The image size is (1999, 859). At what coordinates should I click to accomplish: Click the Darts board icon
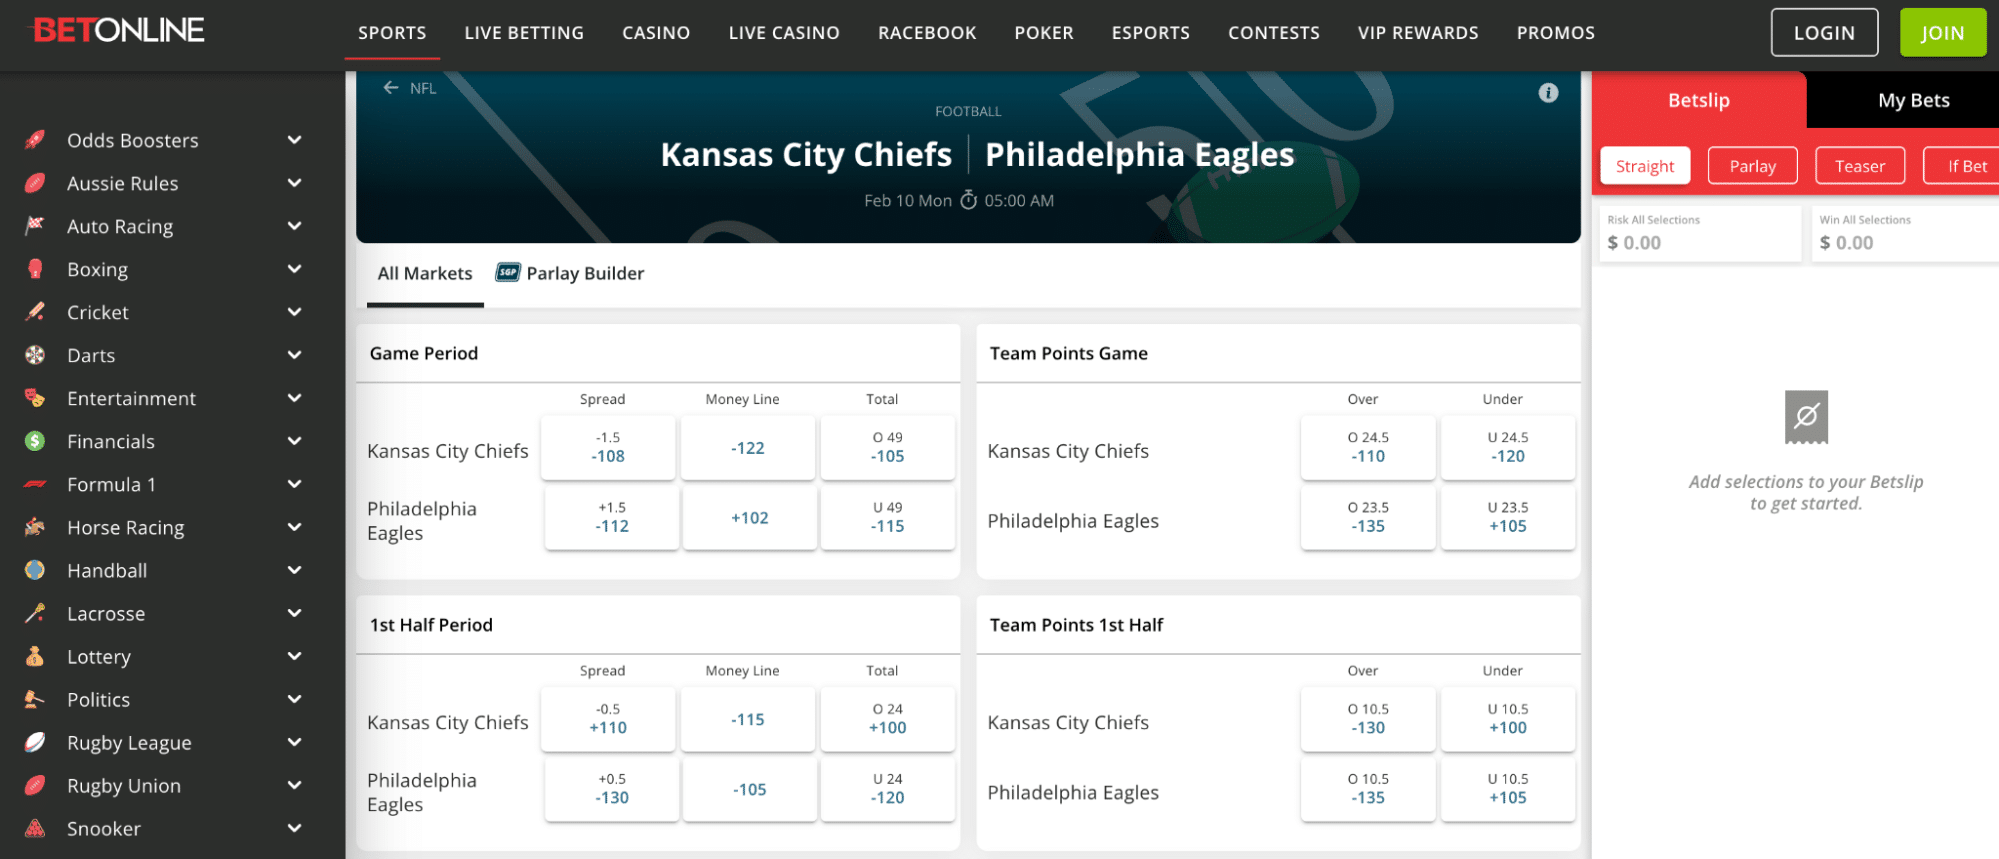[x=35, y=355]
